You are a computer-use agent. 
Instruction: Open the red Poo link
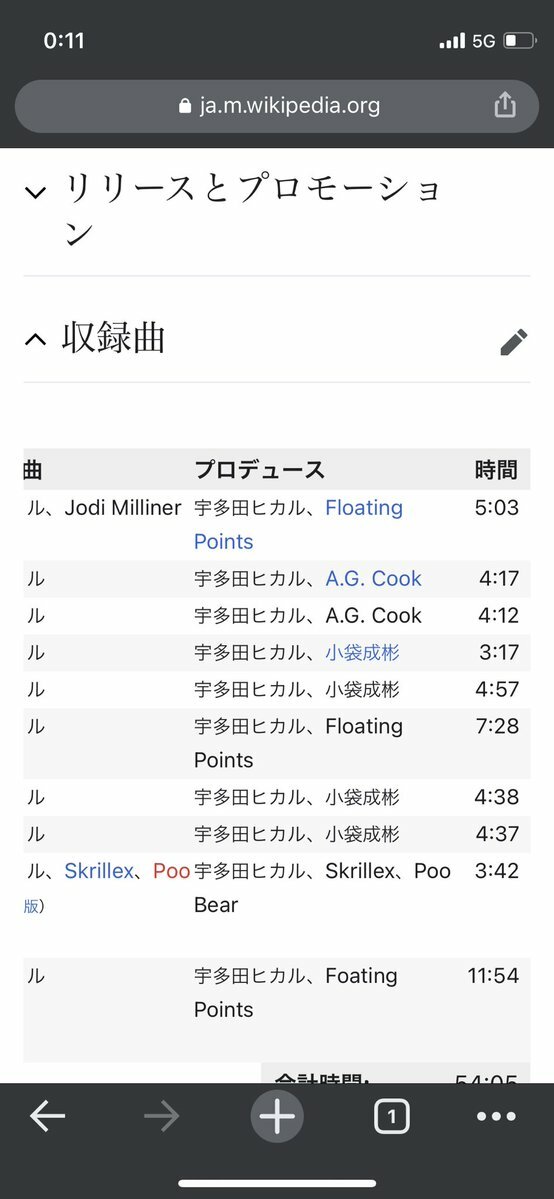pyautogui.click(x=171, y=871)
